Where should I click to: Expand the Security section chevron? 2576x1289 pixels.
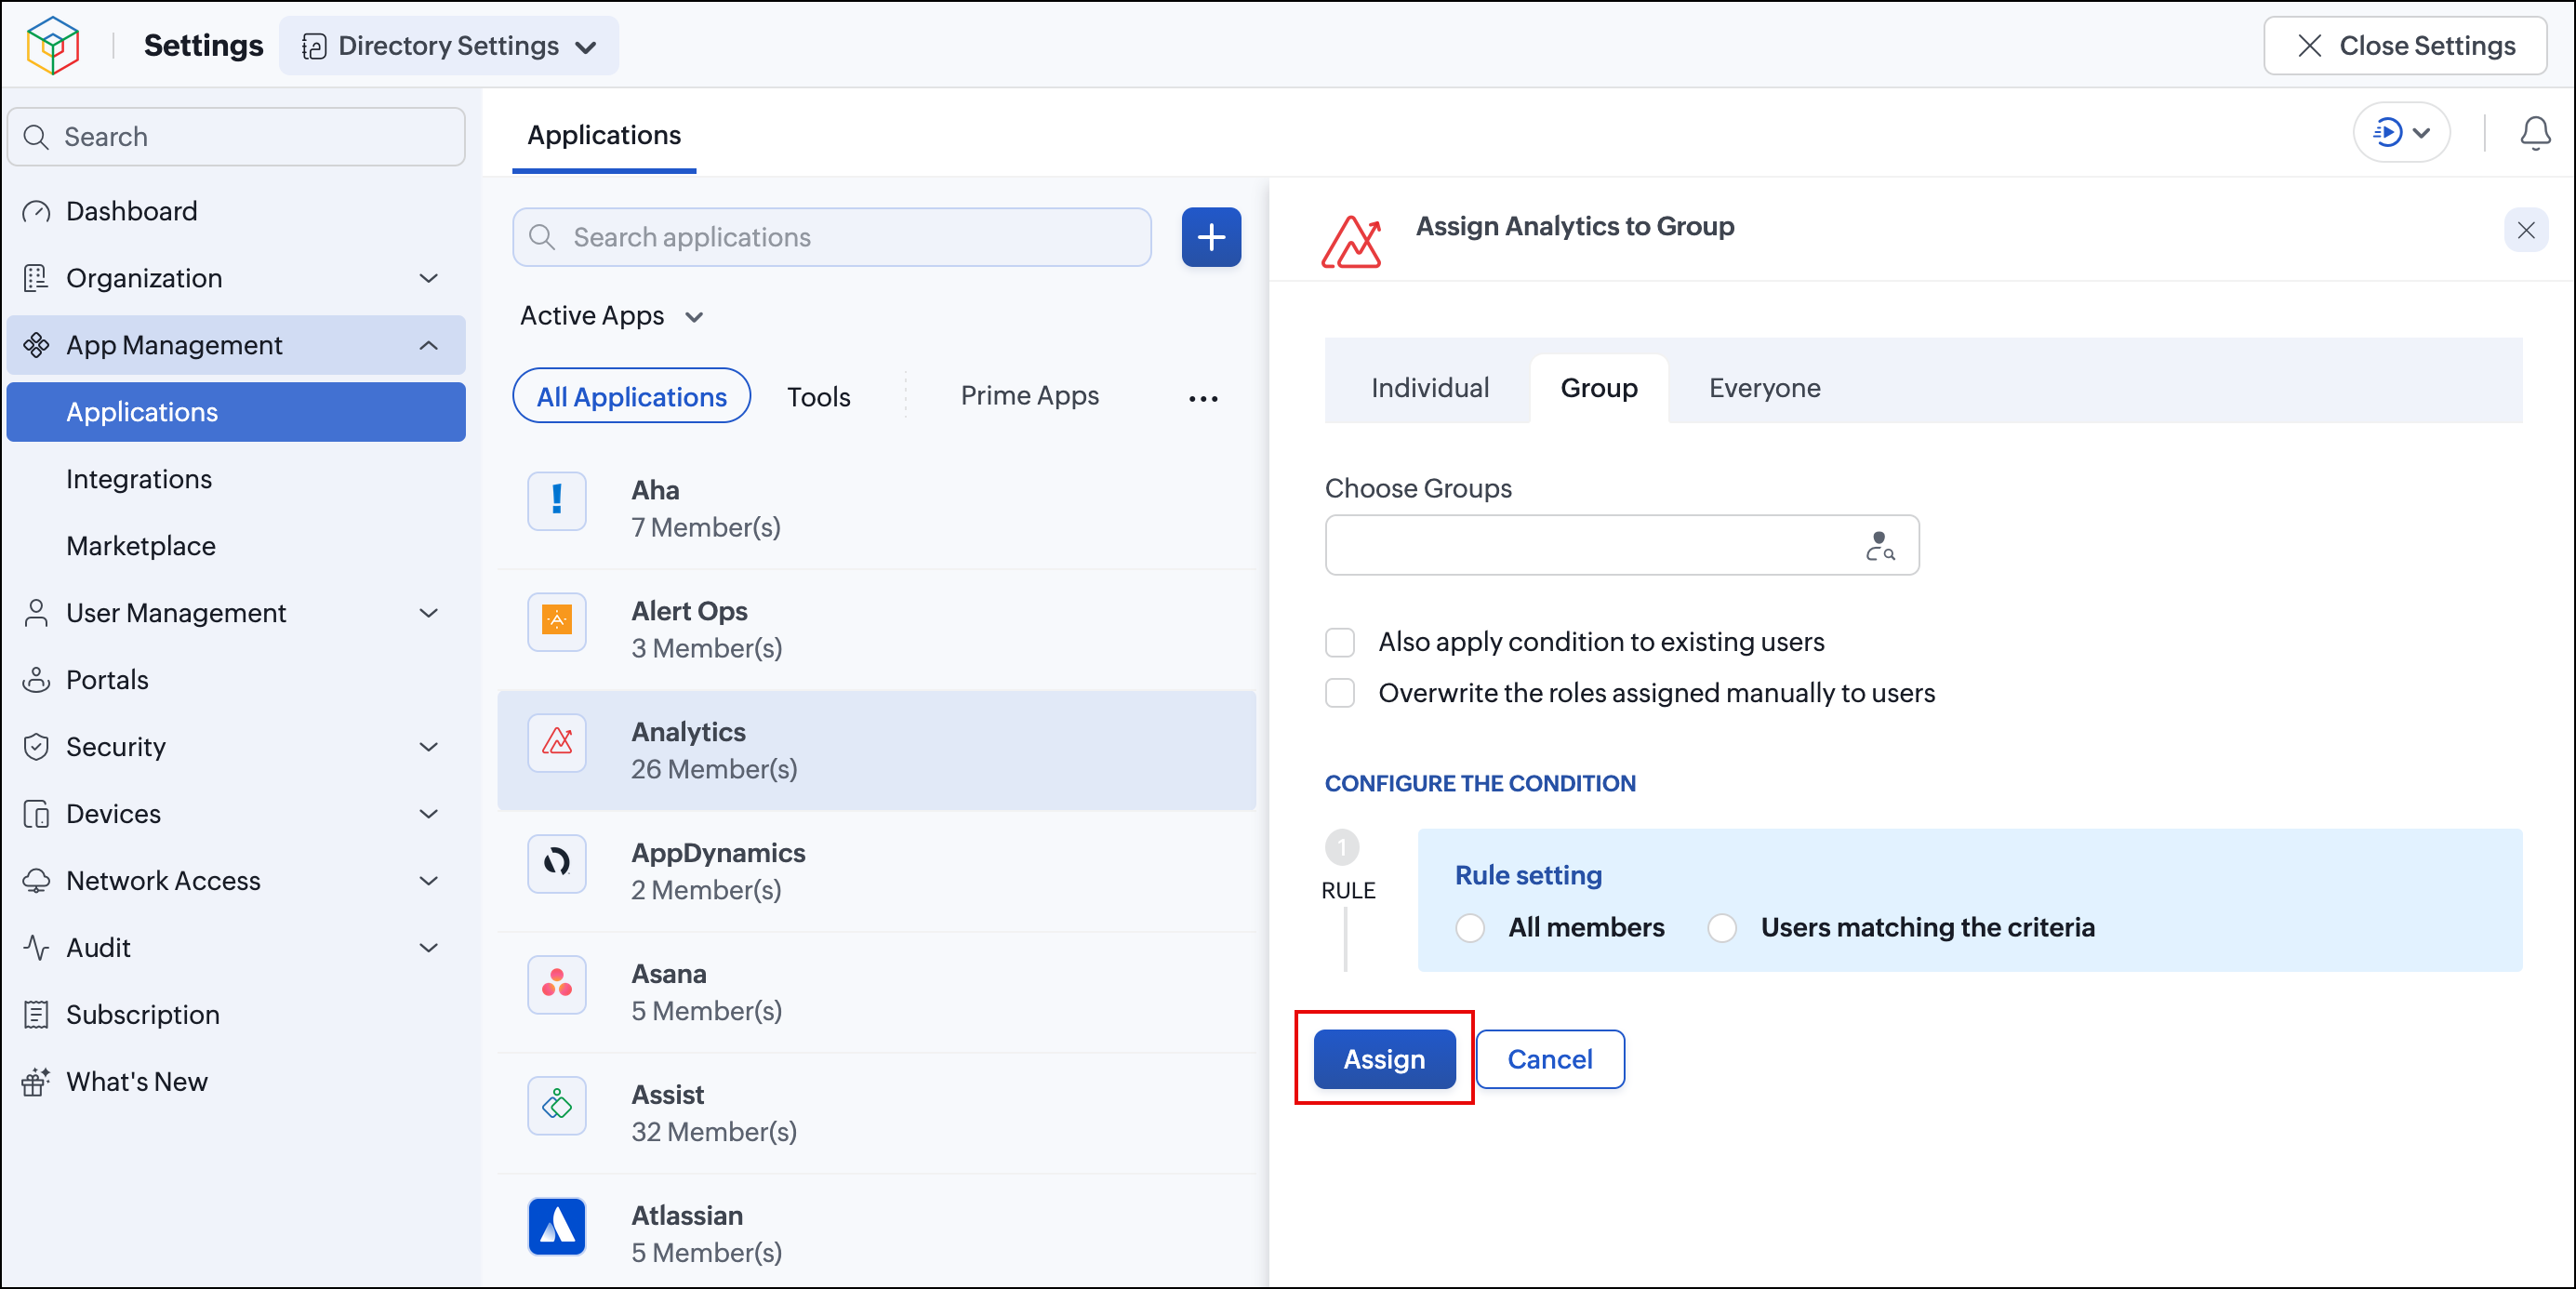click(x=429, y=747)
